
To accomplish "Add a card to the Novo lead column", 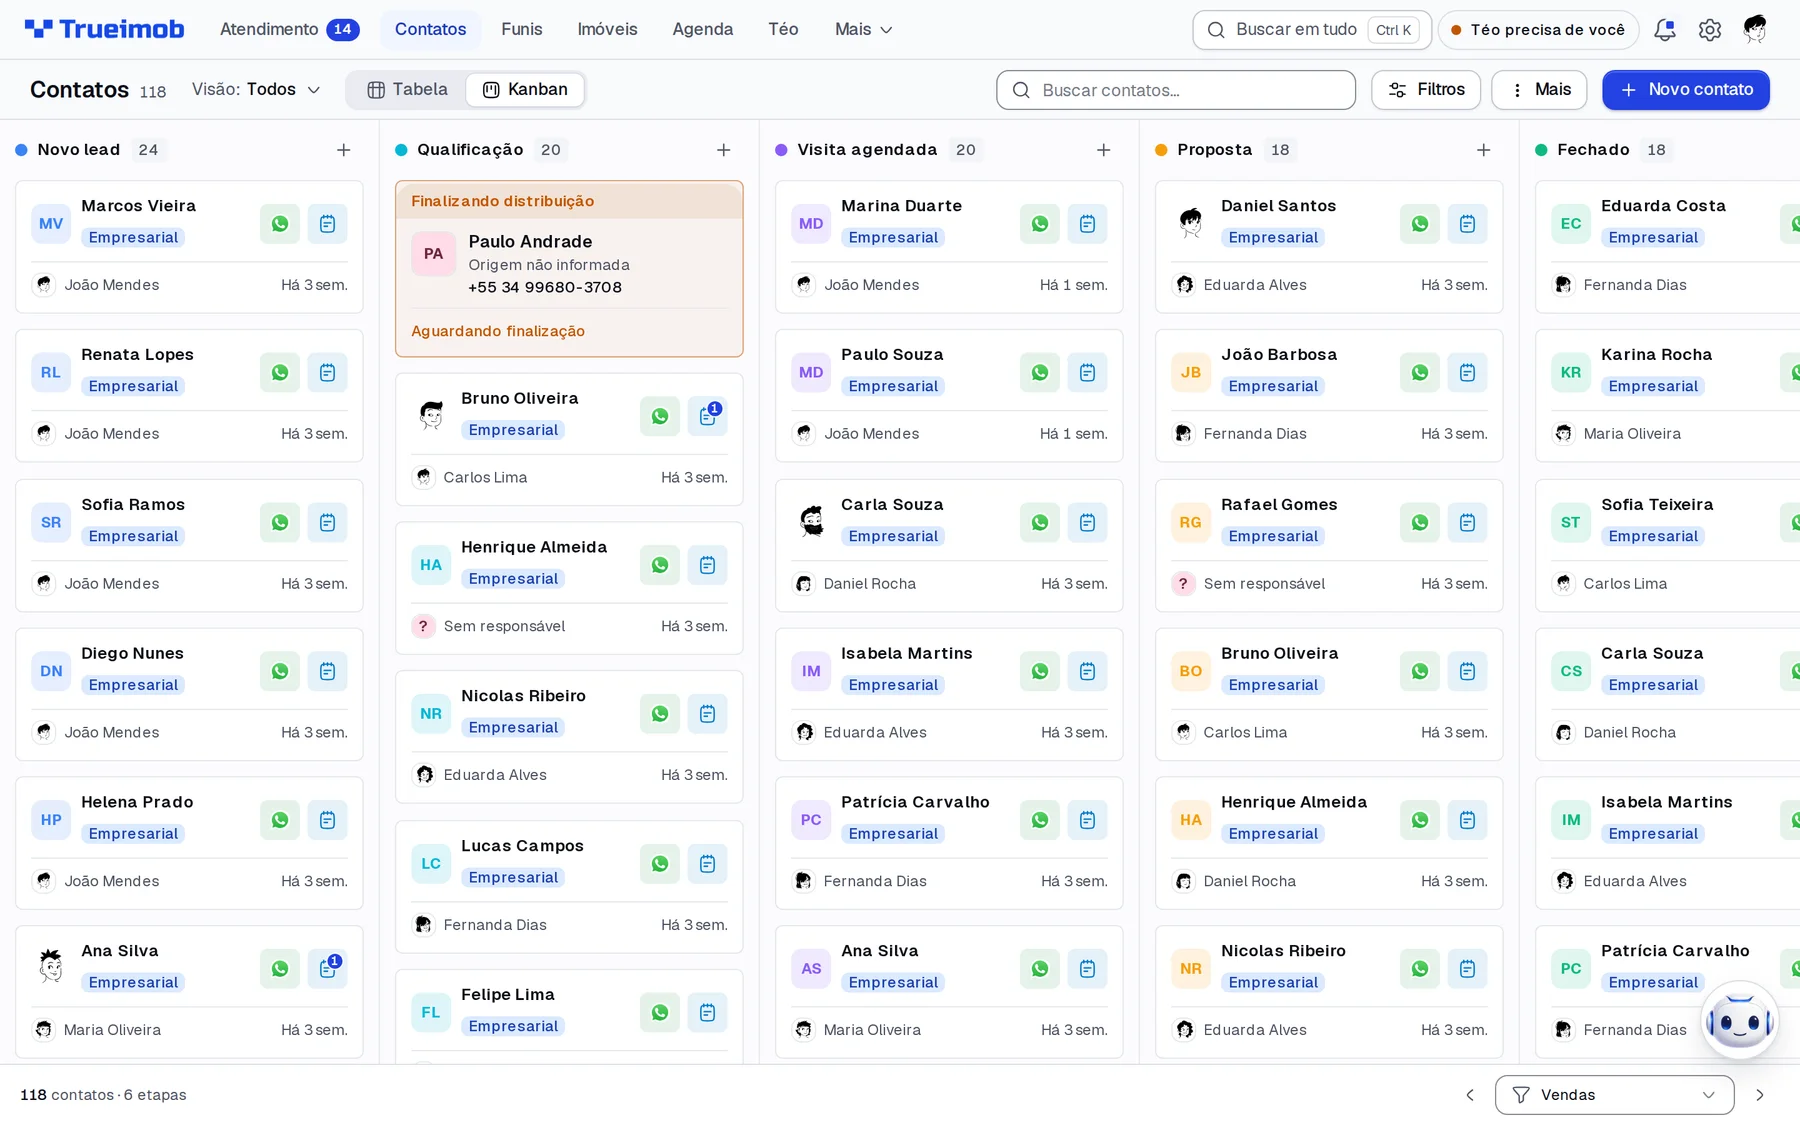I will [x=344, y=150].
